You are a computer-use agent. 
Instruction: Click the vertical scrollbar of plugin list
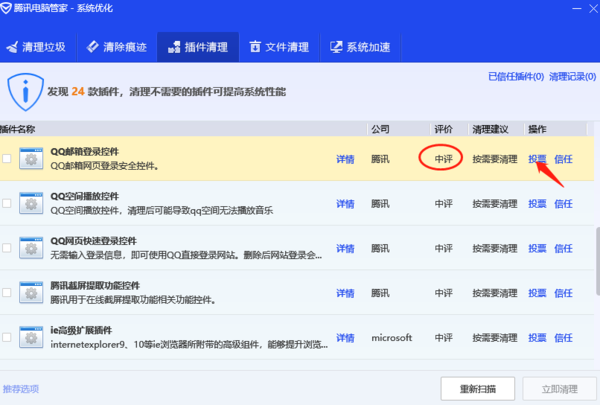[x=594, y=250]
